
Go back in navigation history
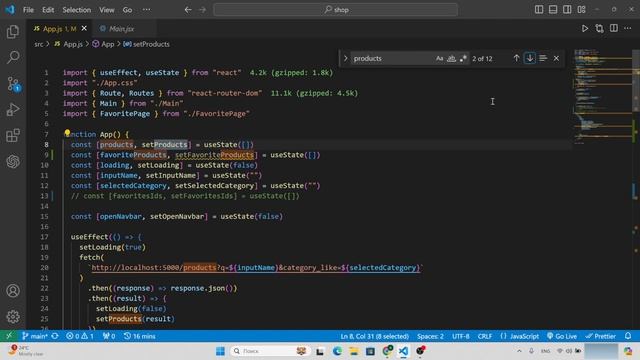[x=188, y=9]
